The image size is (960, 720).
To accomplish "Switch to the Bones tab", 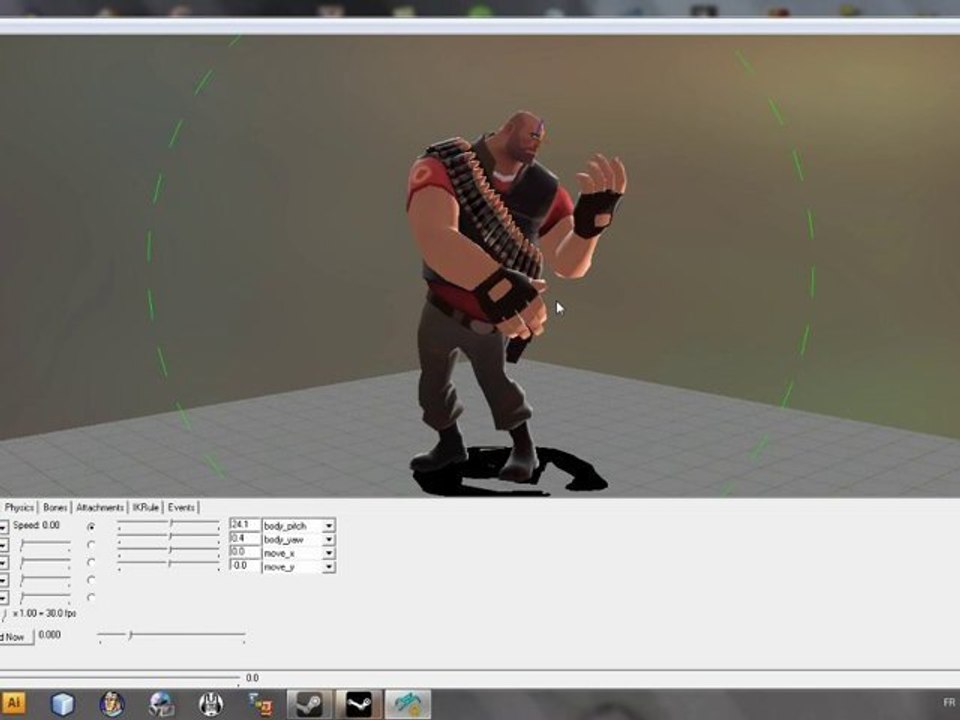I will click(55, 508).
